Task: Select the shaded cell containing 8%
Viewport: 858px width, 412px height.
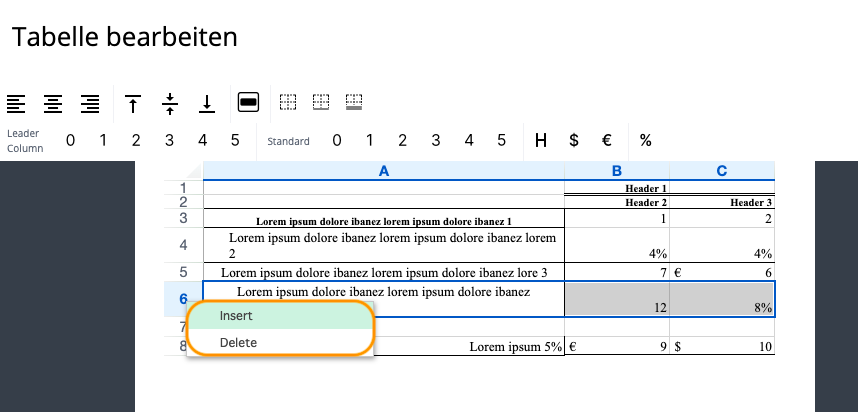Action: point(722,299)
